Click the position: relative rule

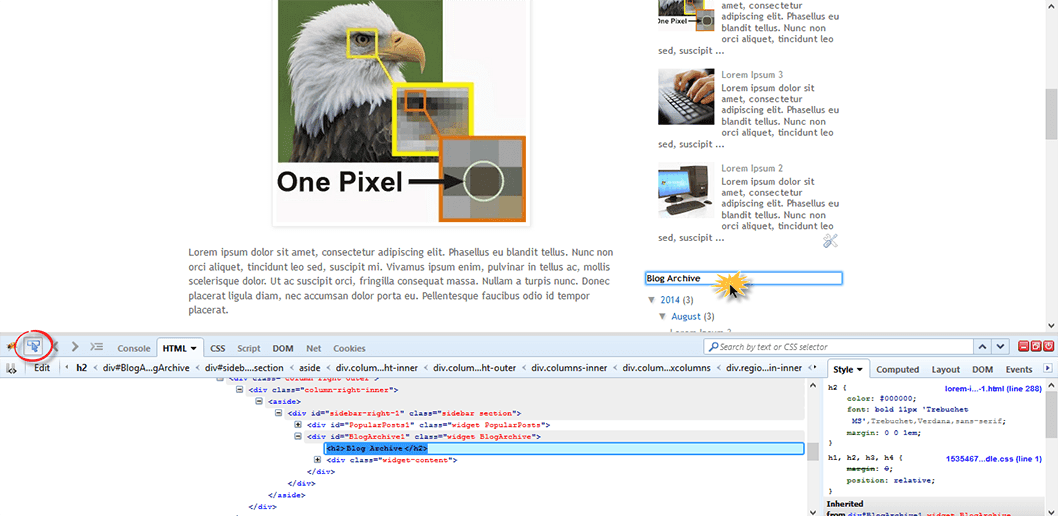(x=890, y=480)
